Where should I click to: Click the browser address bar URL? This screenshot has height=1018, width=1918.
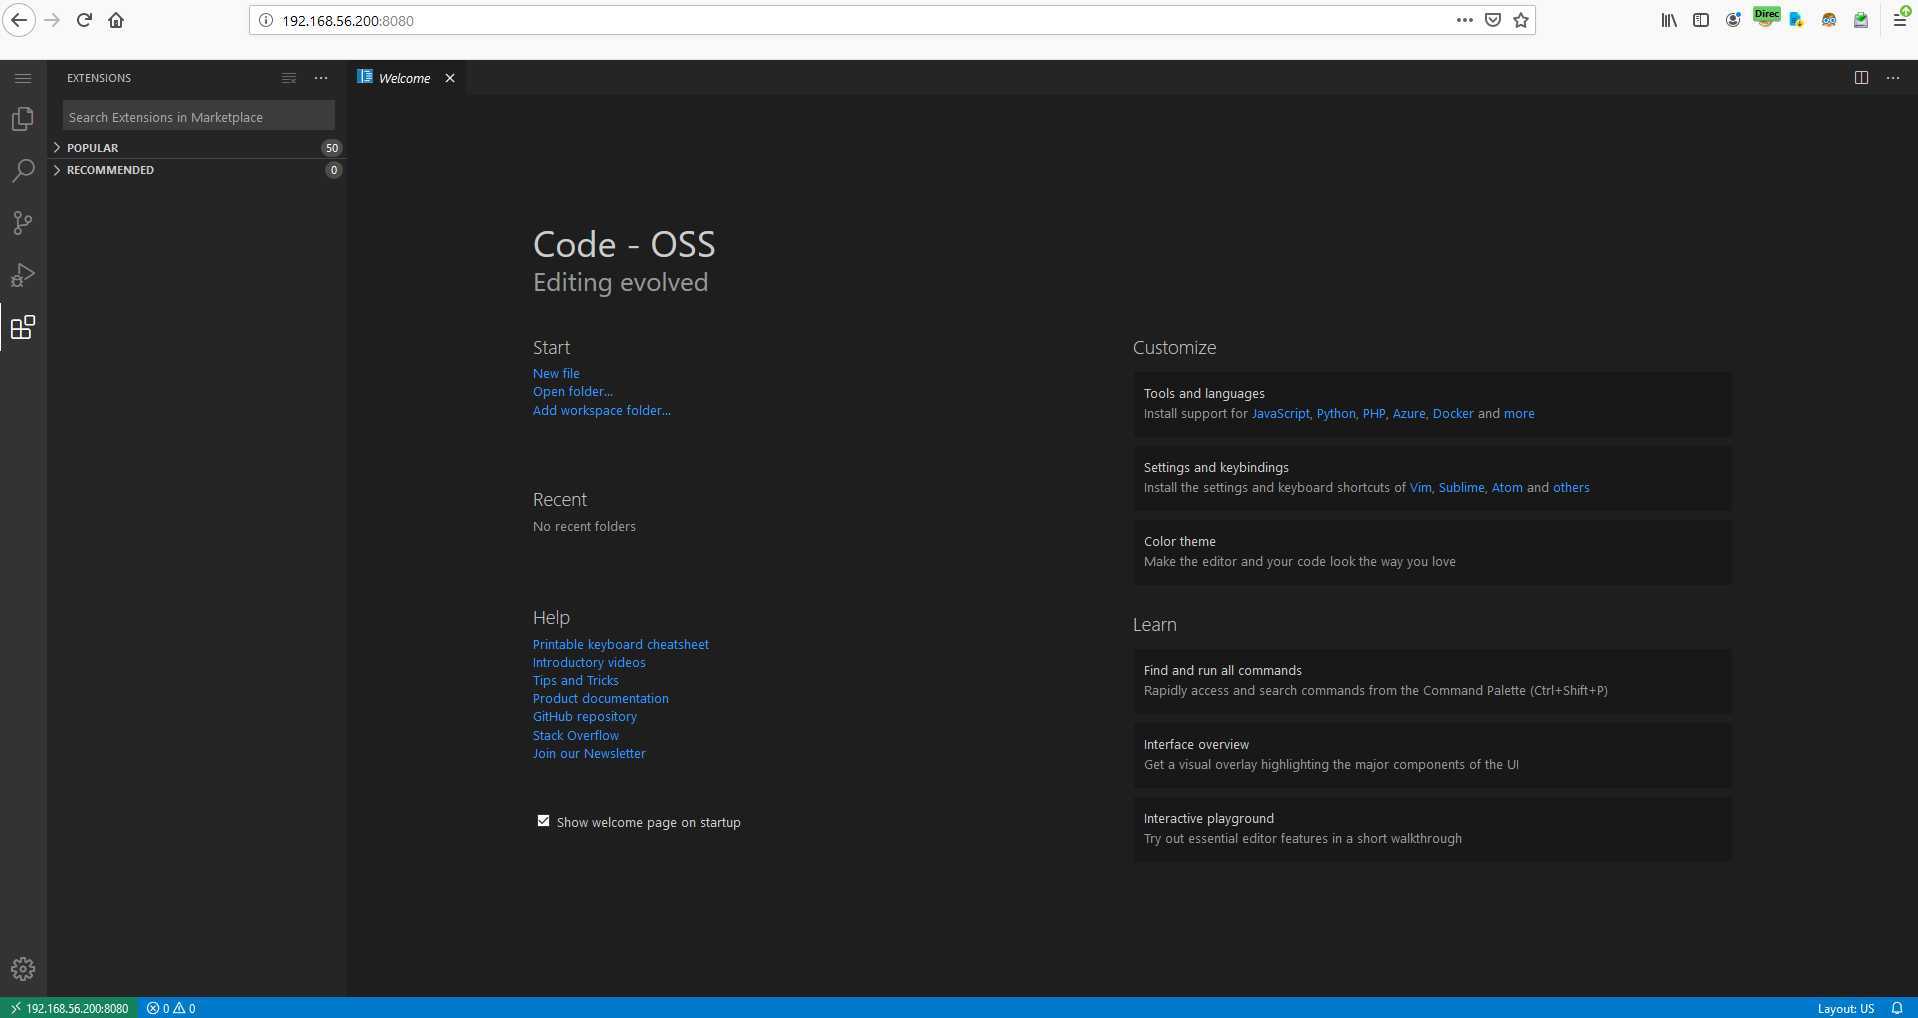[348, 20]
